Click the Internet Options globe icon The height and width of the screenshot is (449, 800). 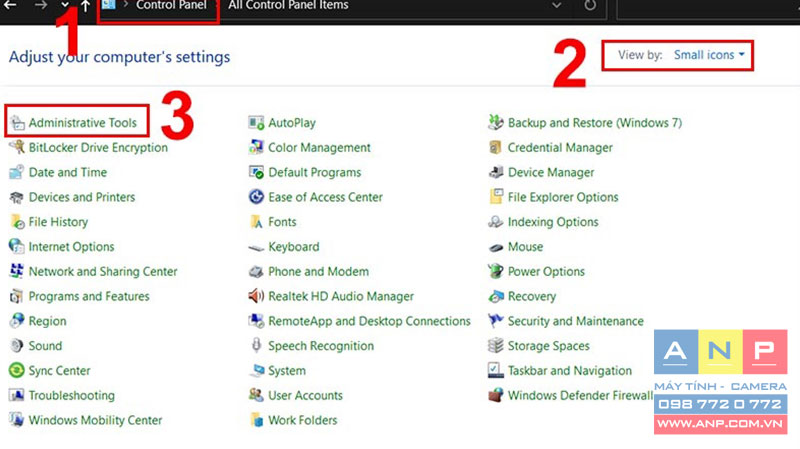pyautogui.click(x=16, y=247)
